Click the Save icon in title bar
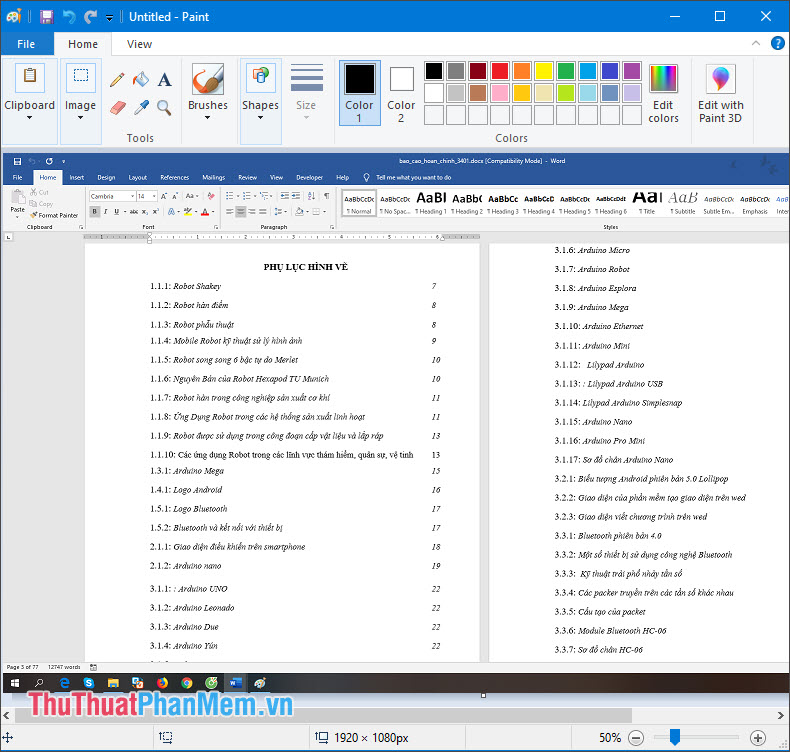This screenshot has height=752, width=790. [x=46, y=17]
